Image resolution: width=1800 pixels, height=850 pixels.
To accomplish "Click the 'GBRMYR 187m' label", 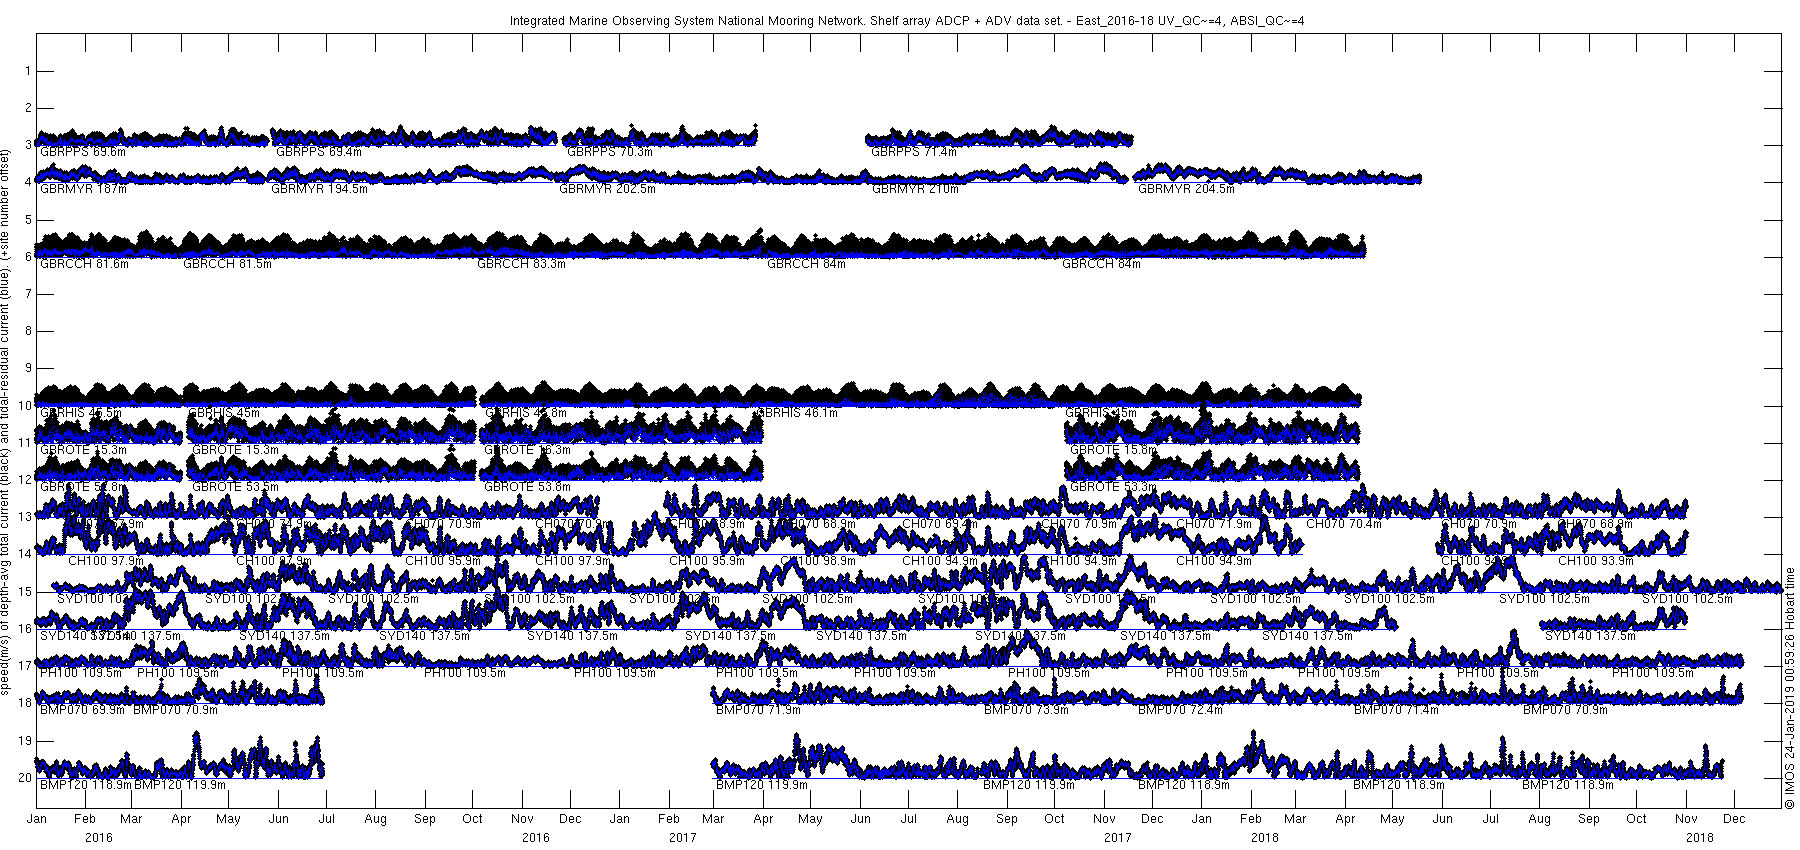I will pos(83,189).
